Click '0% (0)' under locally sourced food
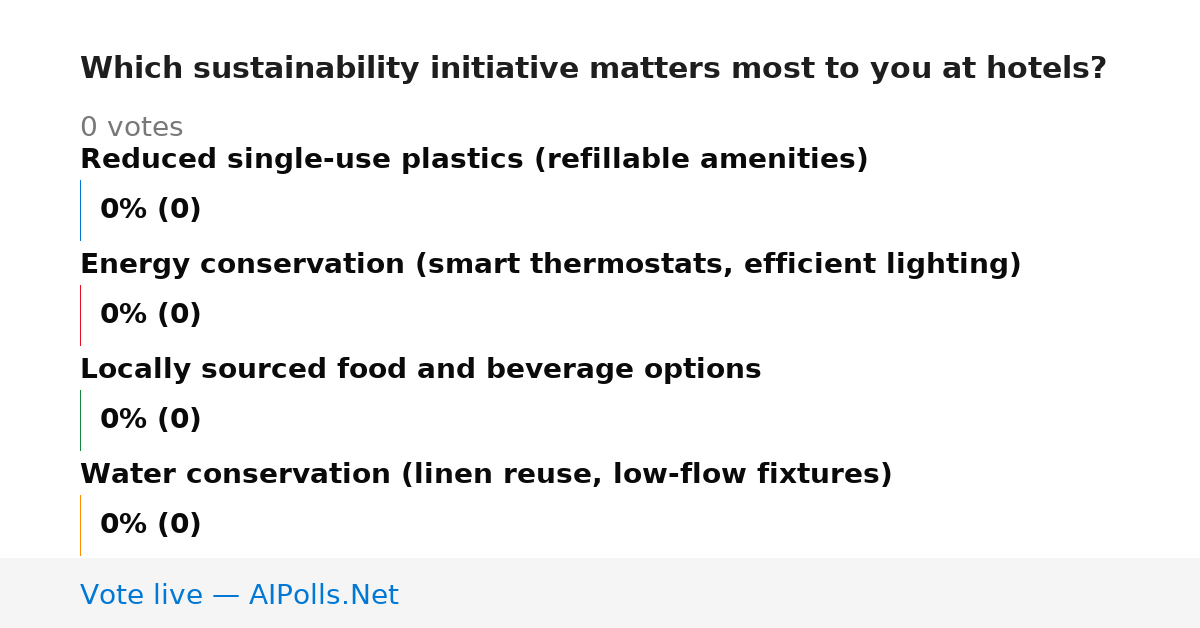Viewport: 1200px width, 628px height. 150,420
